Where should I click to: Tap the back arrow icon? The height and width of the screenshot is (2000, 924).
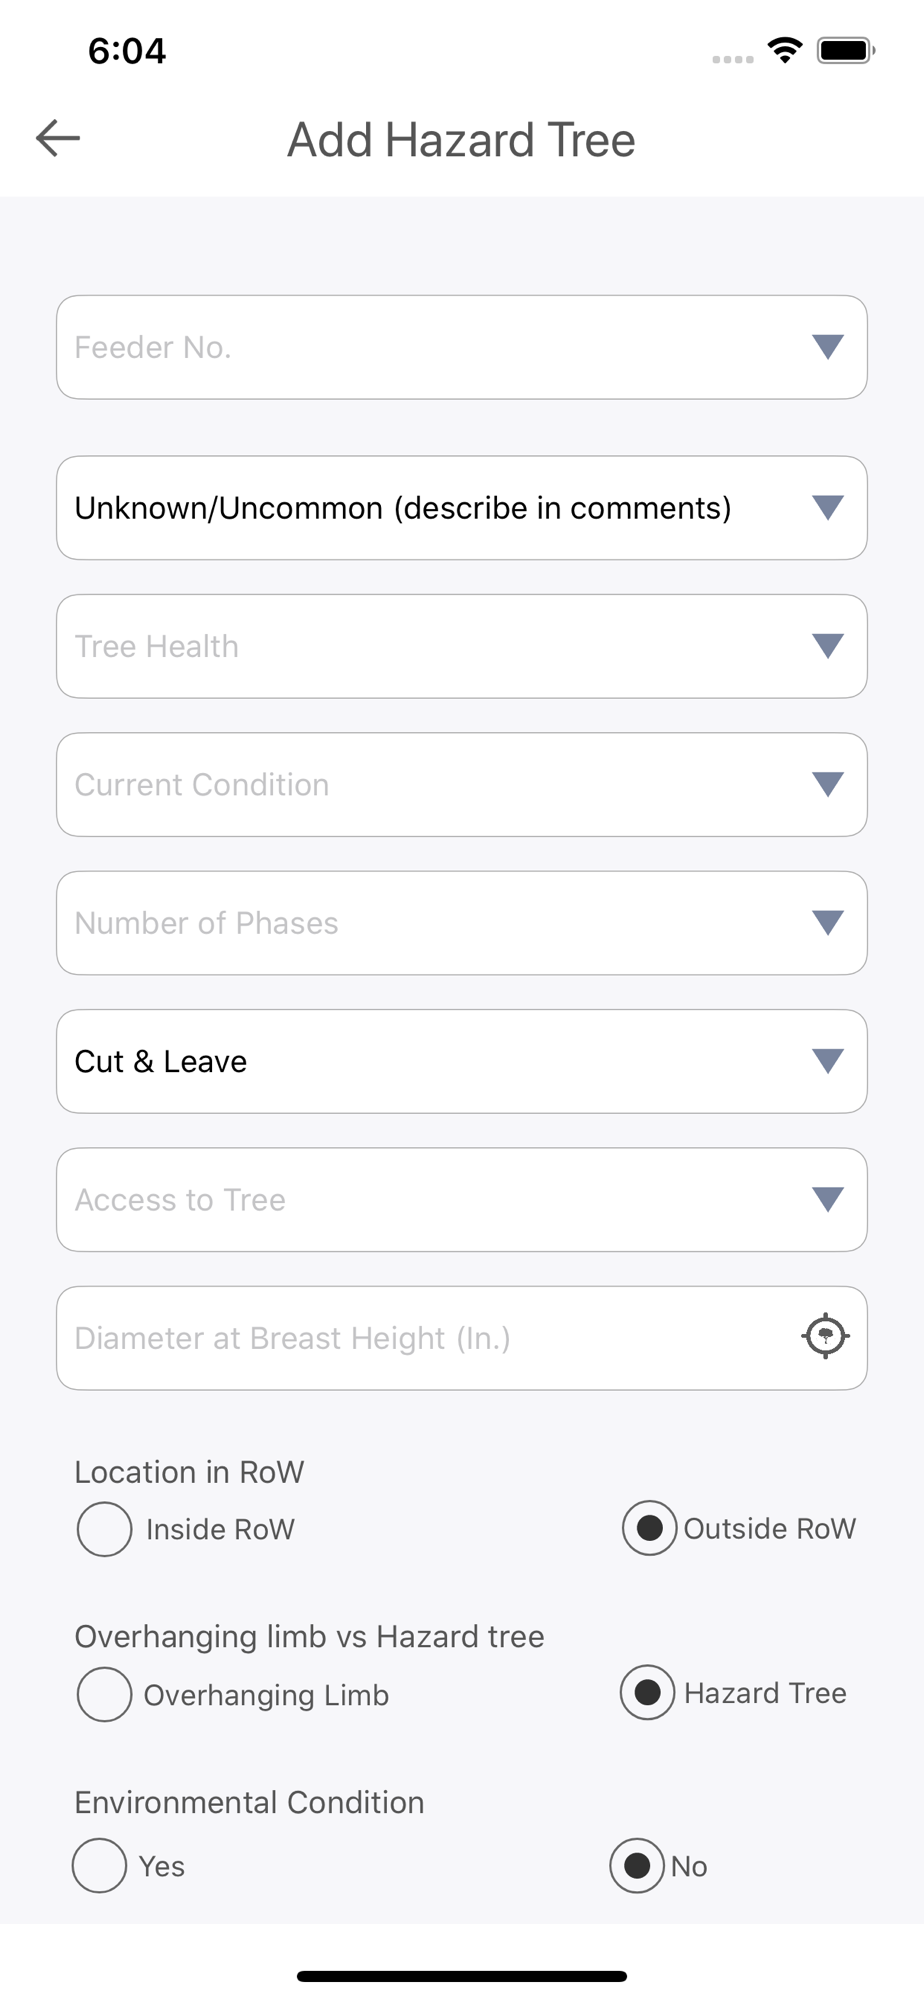tap(58, 138)
